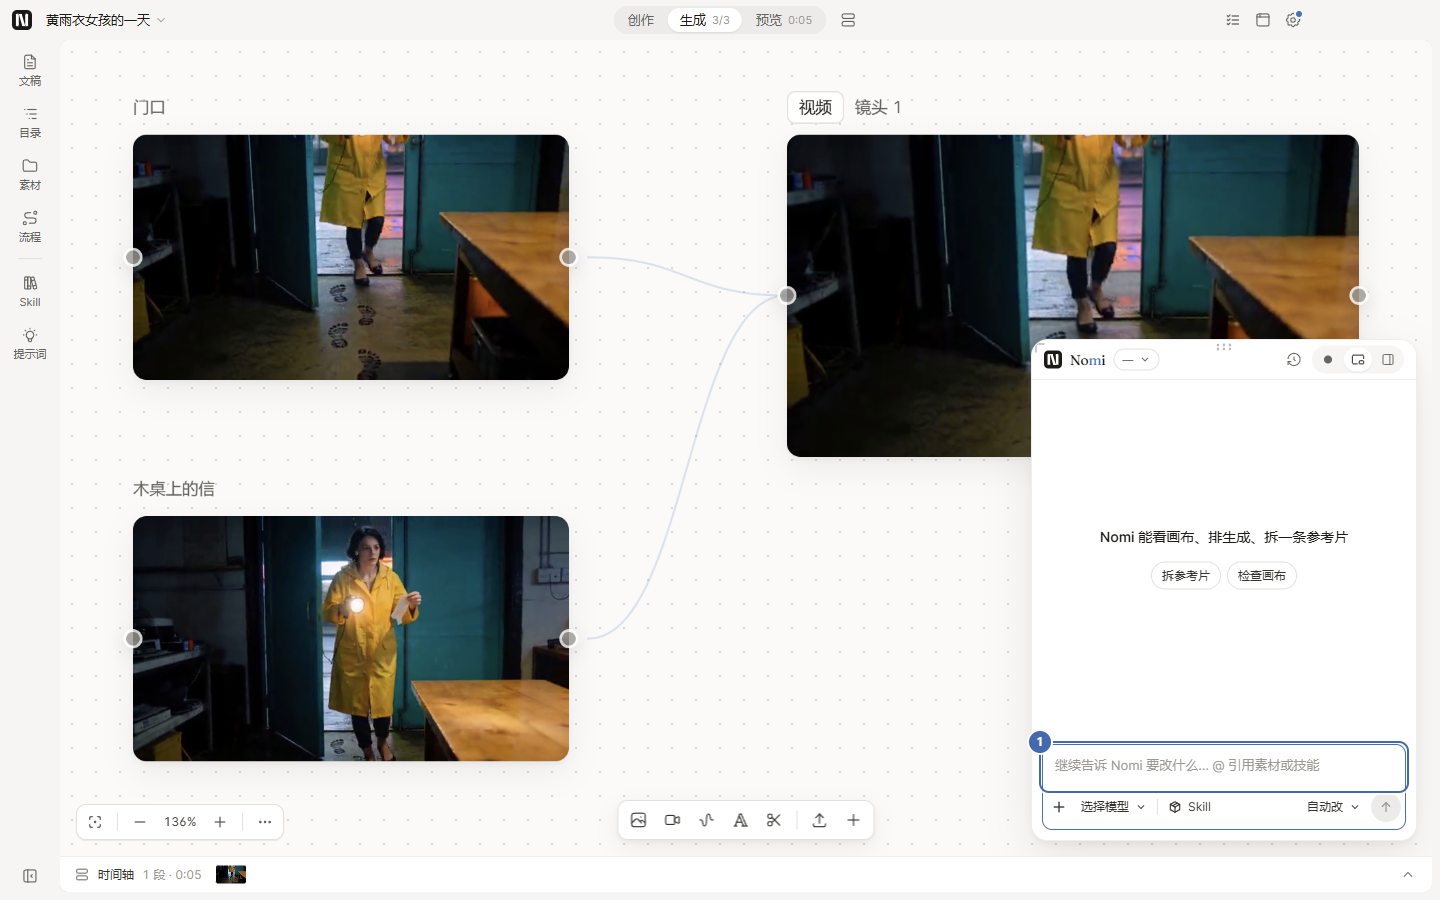Click the send arrow button in Nomi

coord(1386,807)
